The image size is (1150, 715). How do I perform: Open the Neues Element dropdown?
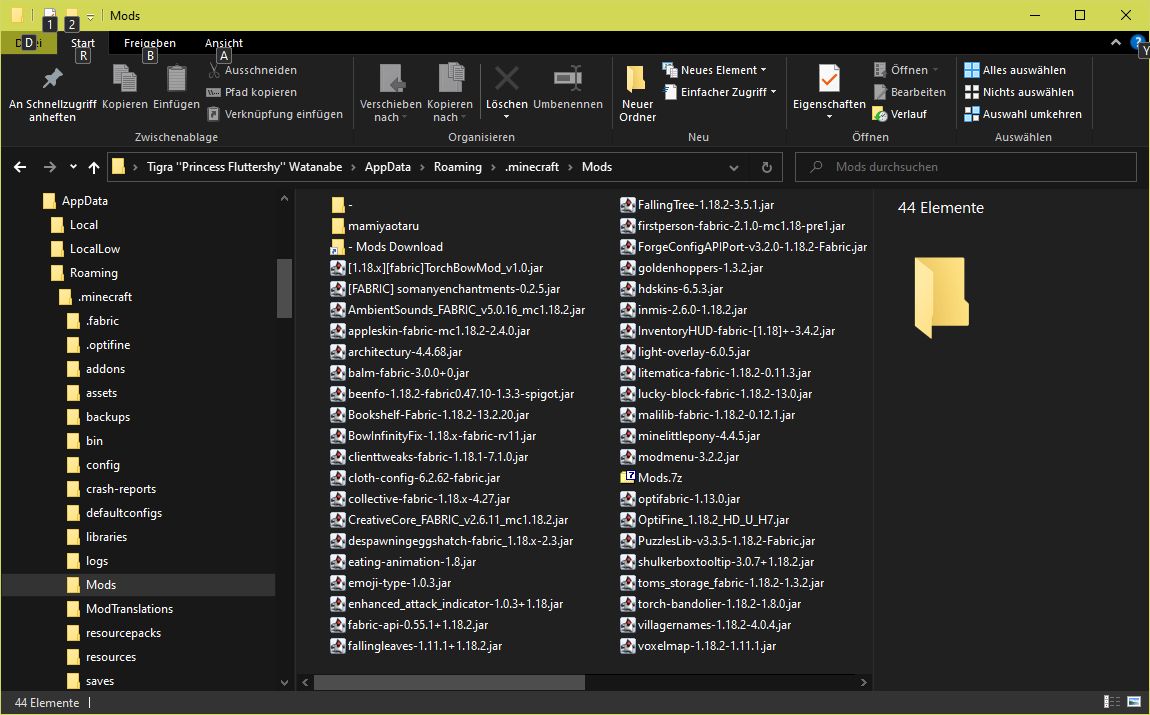pyautogui.click(x=714, y=70)
